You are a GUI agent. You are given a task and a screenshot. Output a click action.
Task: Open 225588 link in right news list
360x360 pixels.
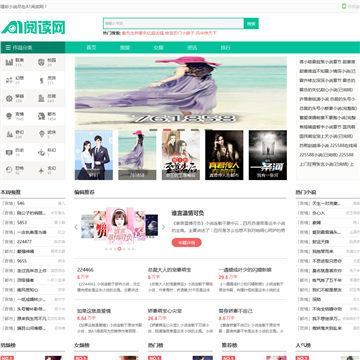tap(327, 155)
